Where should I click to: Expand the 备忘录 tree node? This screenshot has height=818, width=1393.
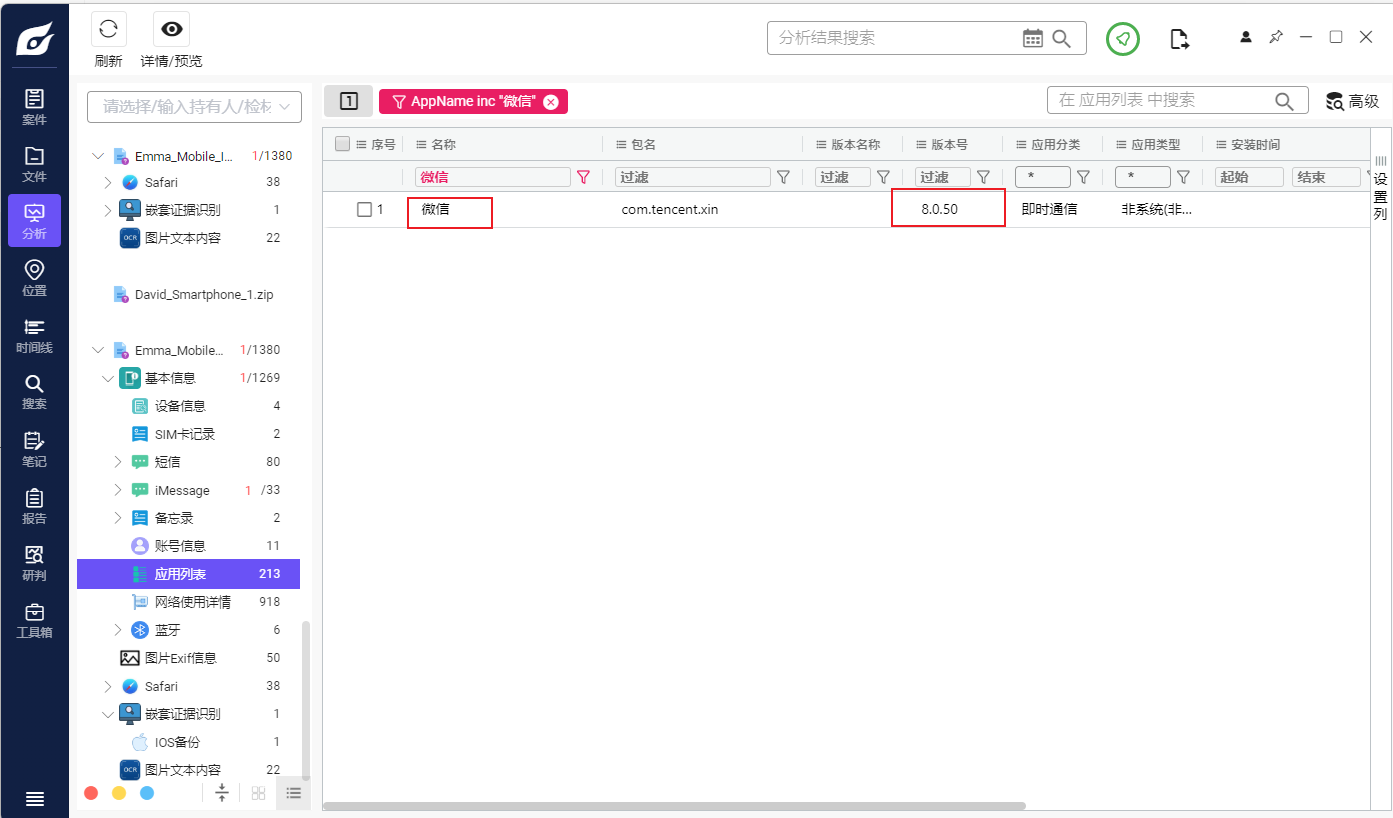(x=117, y=518)
